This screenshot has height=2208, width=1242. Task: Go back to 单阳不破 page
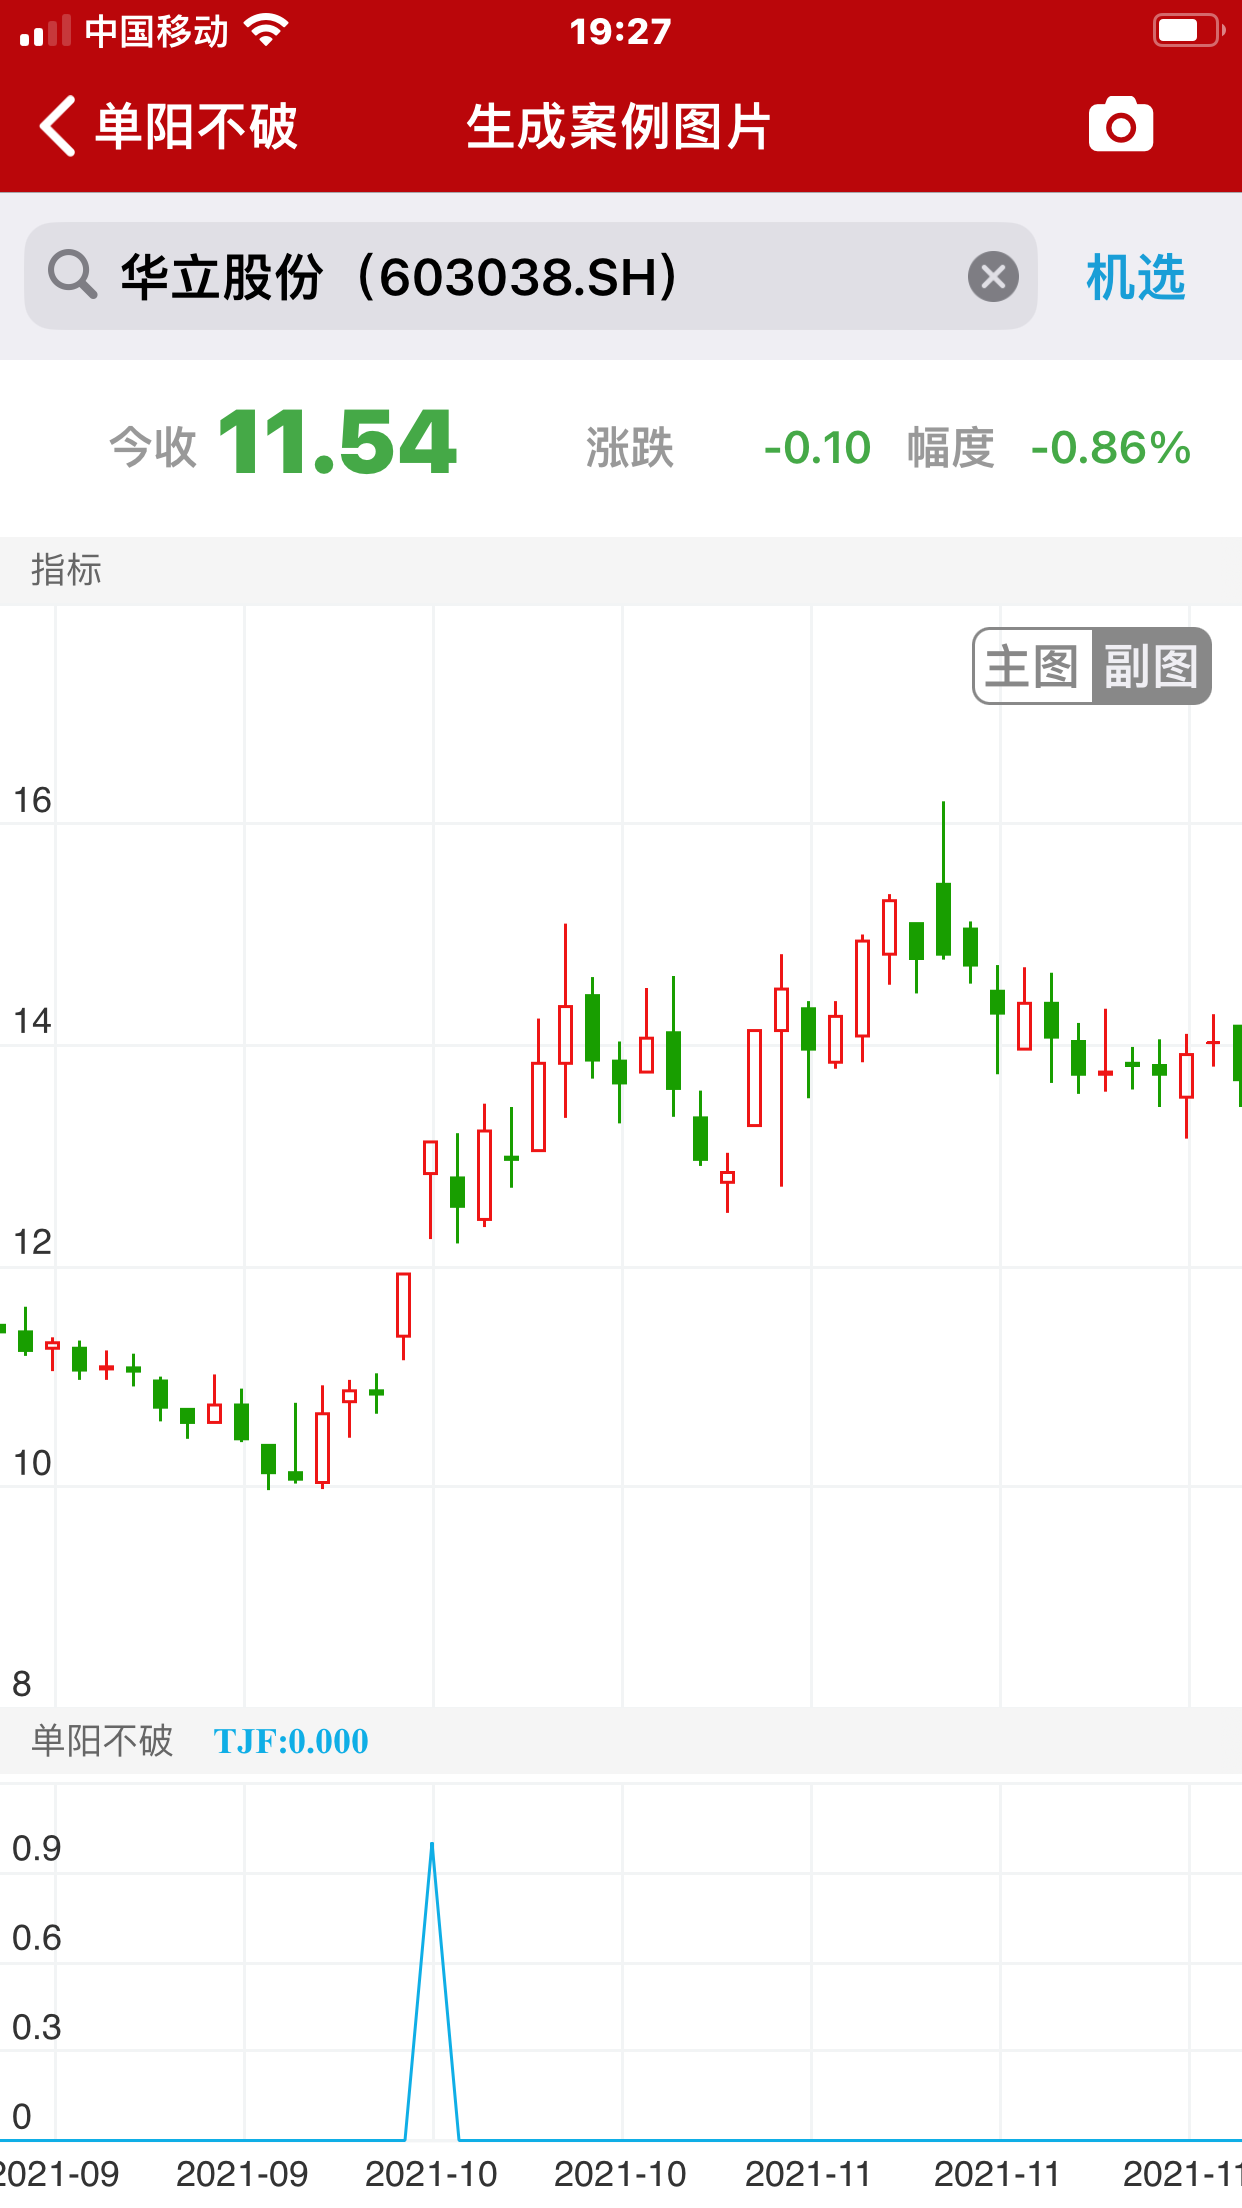[x=195, y=127]
